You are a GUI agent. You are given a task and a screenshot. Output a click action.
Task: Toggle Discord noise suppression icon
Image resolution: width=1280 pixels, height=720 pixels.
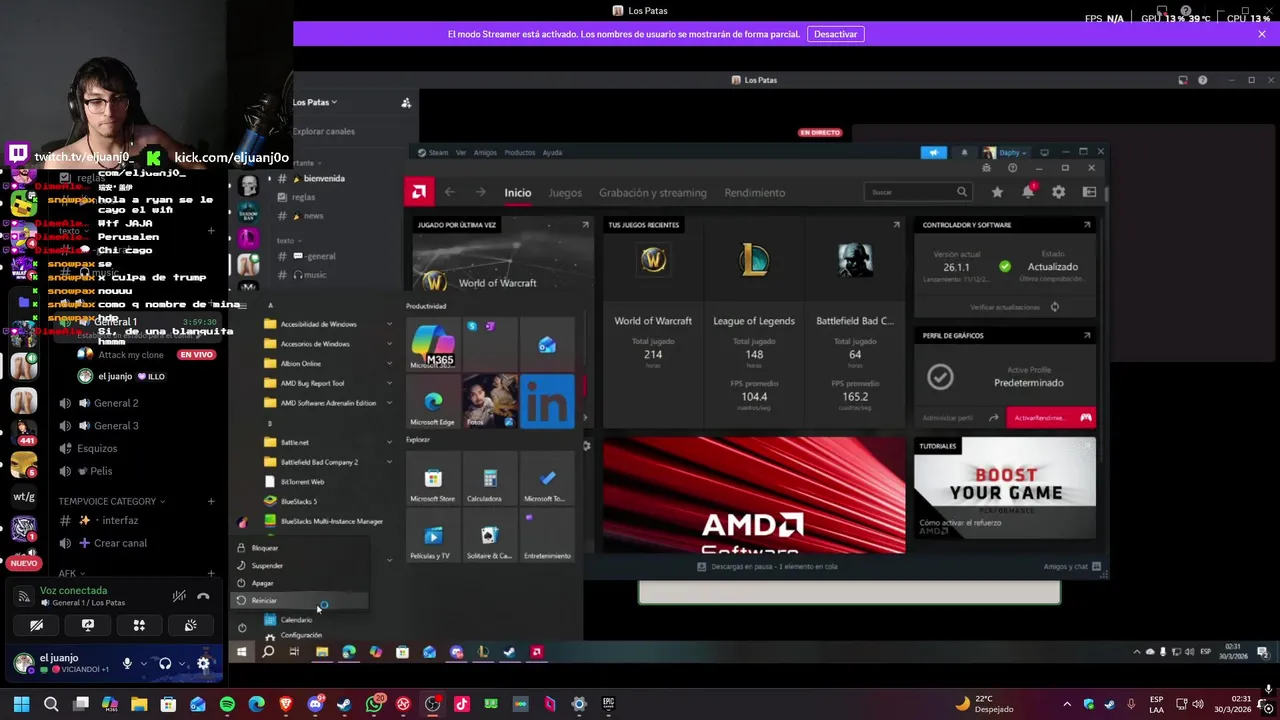pyautogui.click(x=179, y=597)
